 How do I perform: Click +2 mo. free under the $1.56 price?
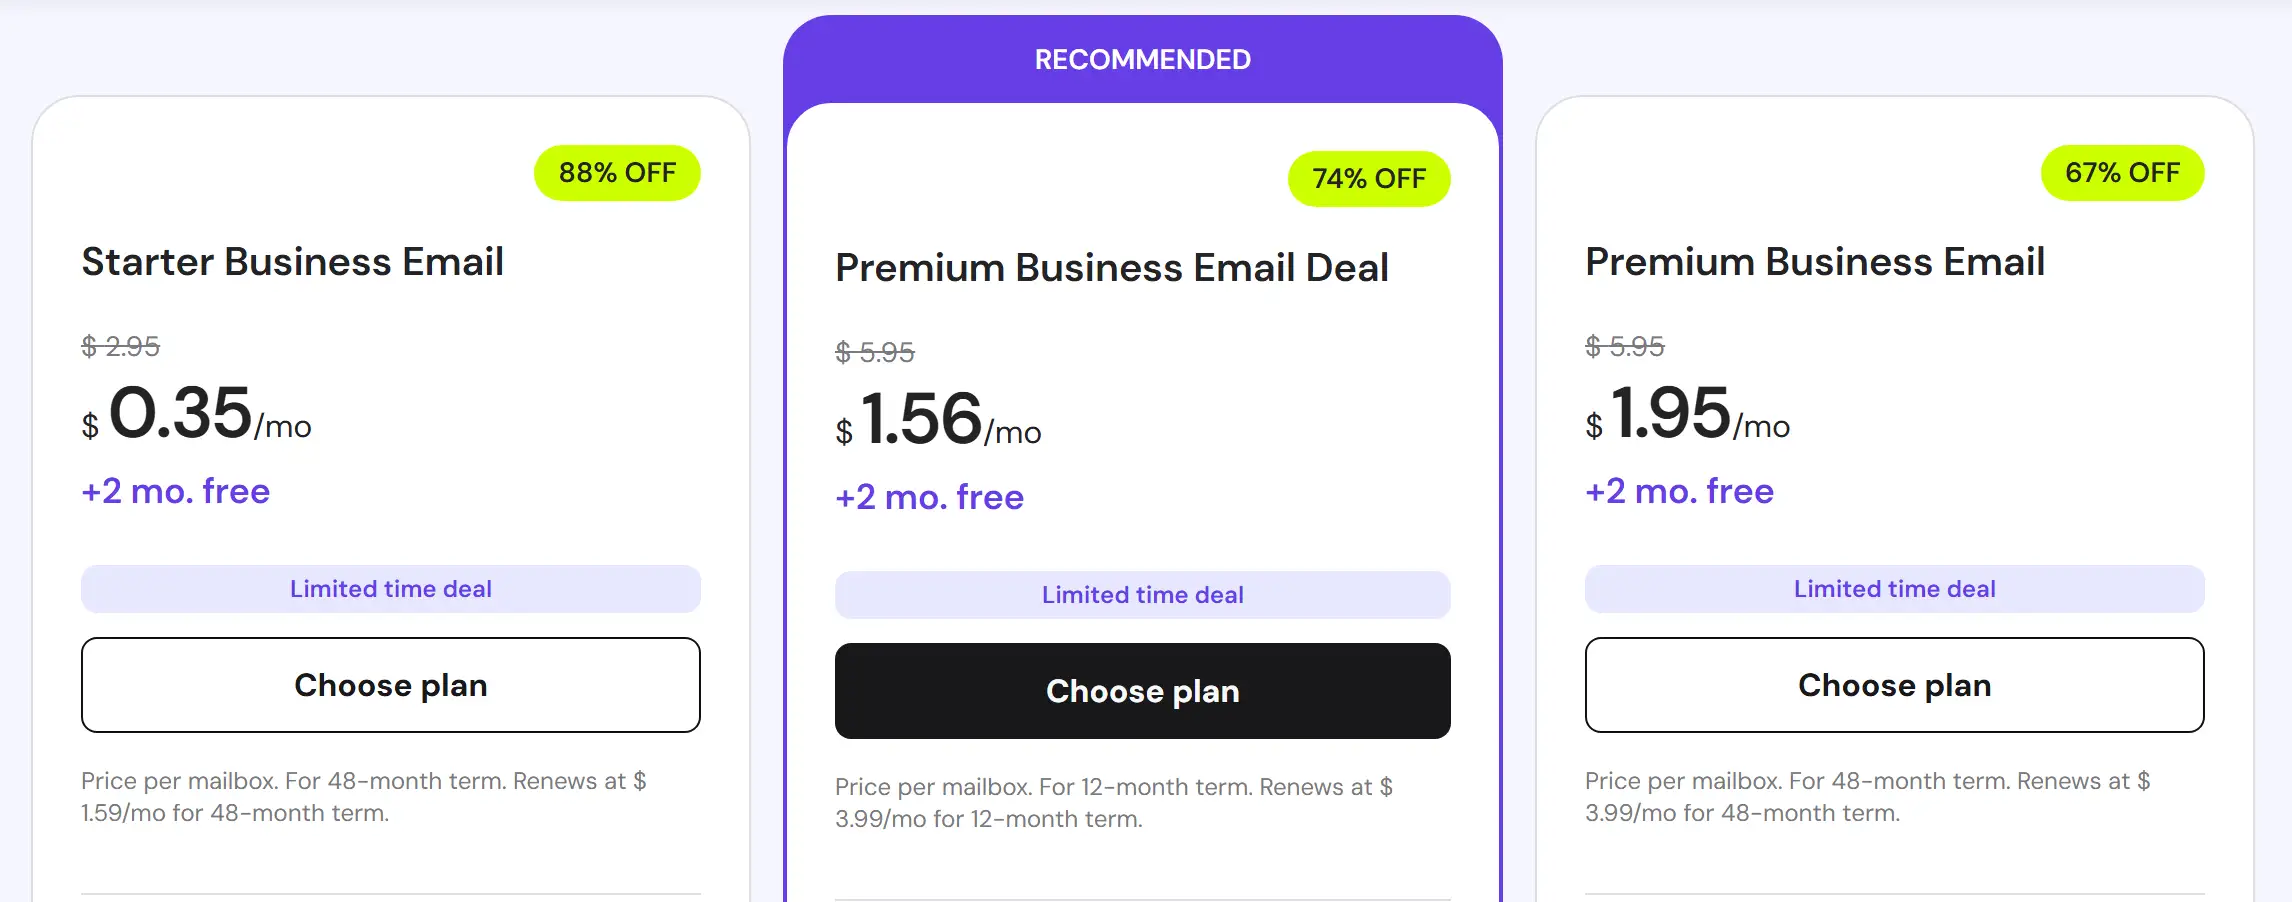[929, 497]
